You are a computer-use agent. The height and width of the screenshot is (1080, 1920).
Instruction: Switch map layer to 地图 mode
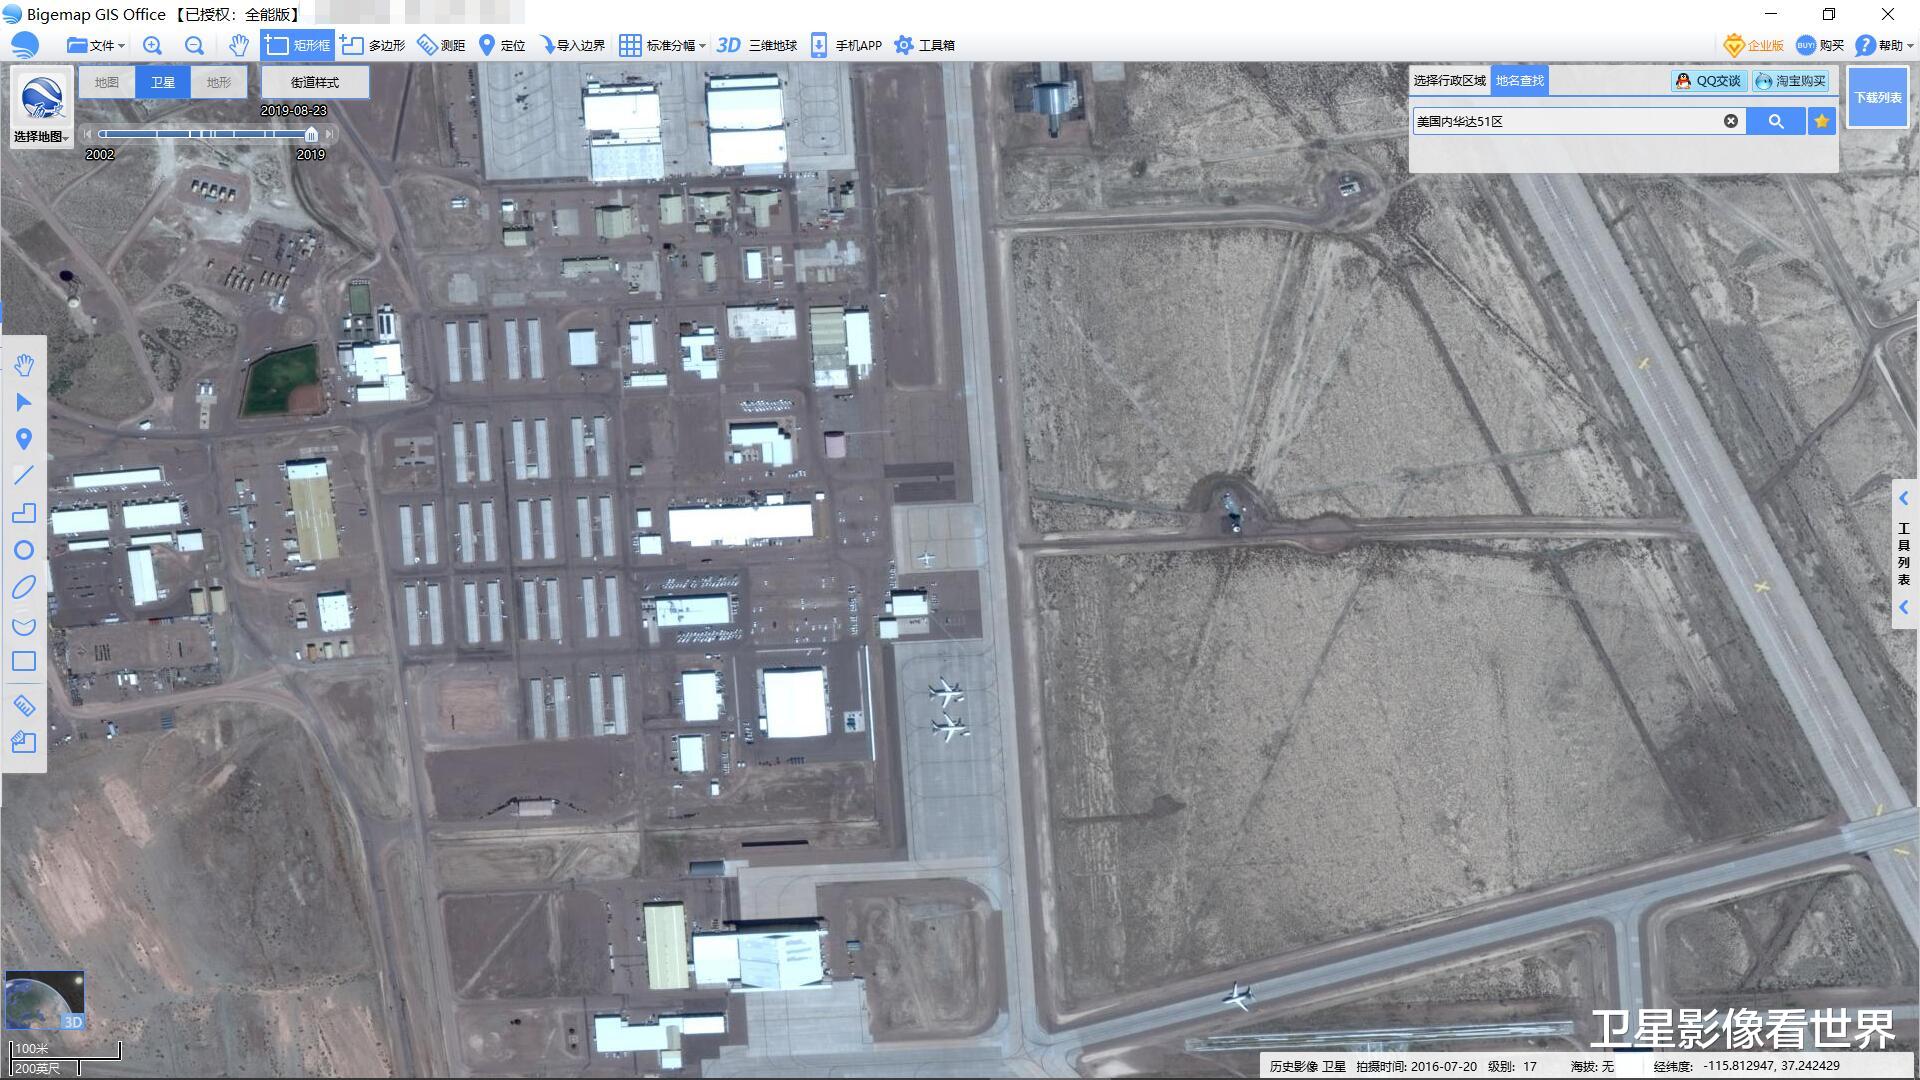pos(107,82)
